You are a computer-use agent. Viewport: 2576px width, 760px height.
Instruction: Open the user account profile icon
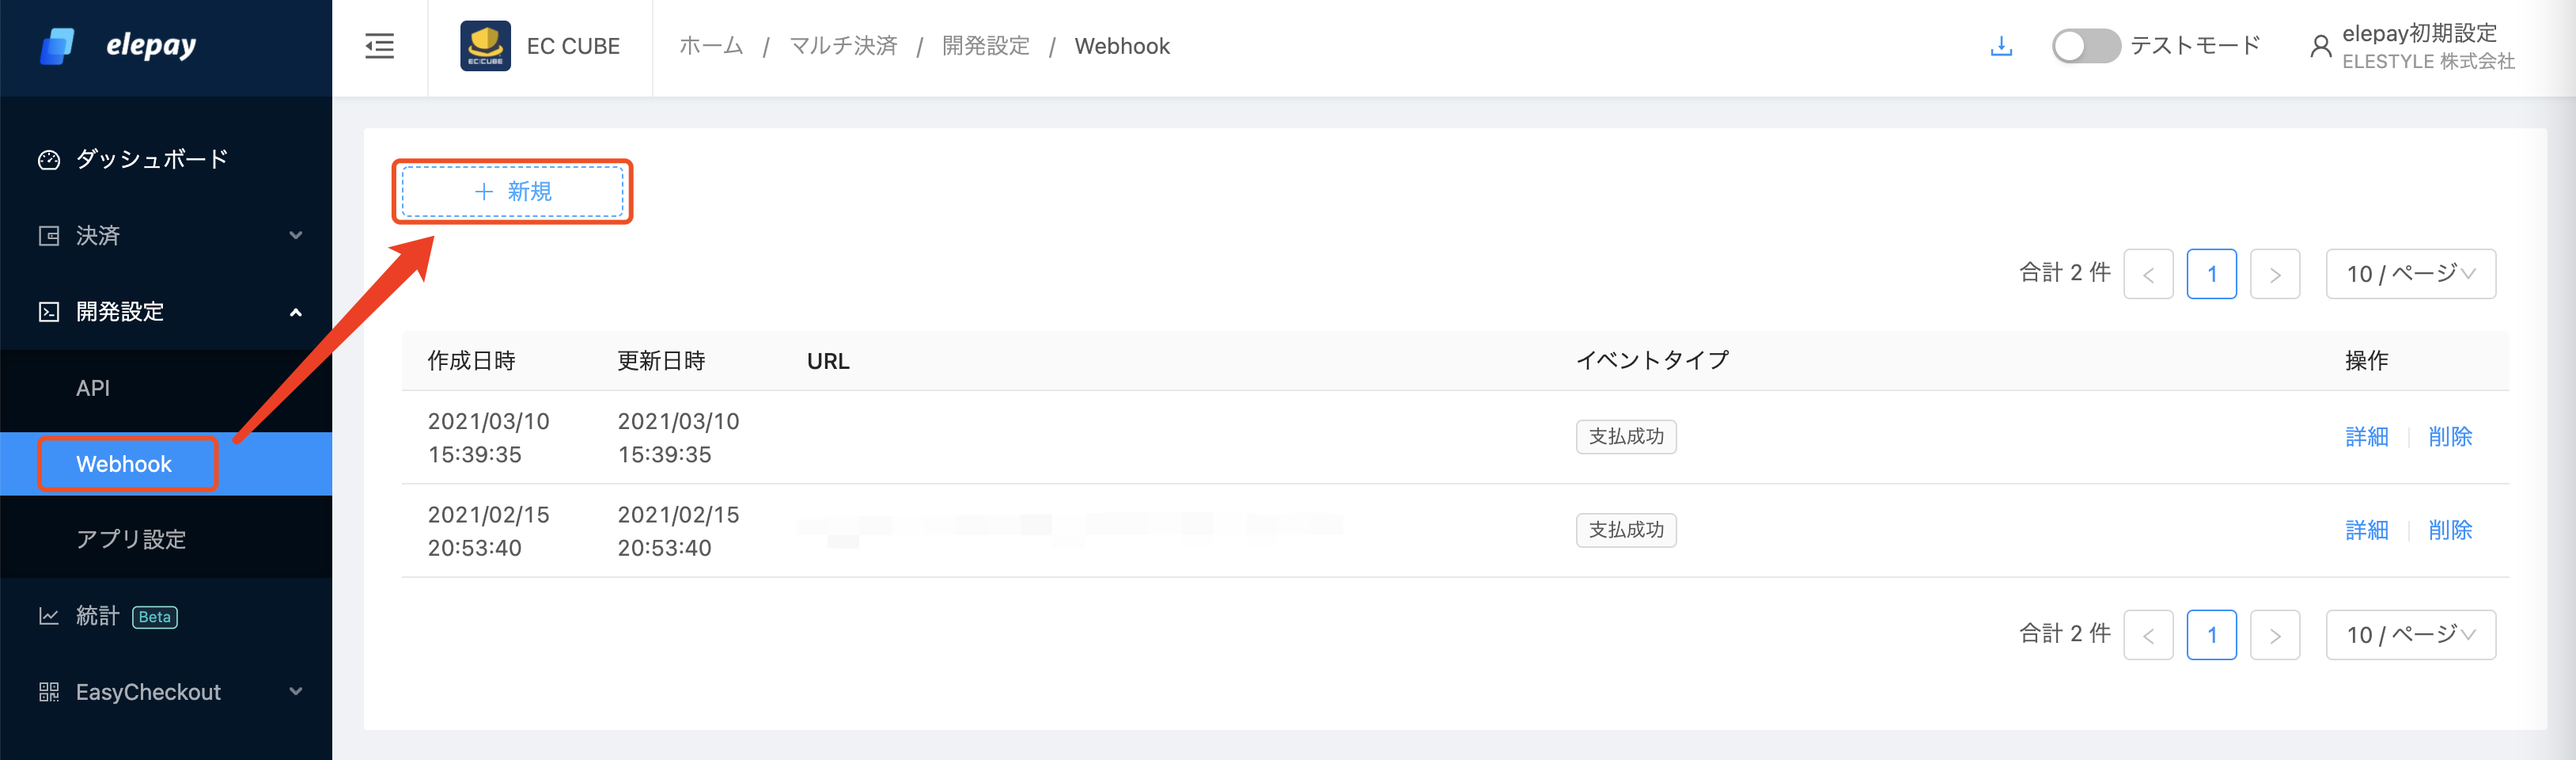[2320, 46]
